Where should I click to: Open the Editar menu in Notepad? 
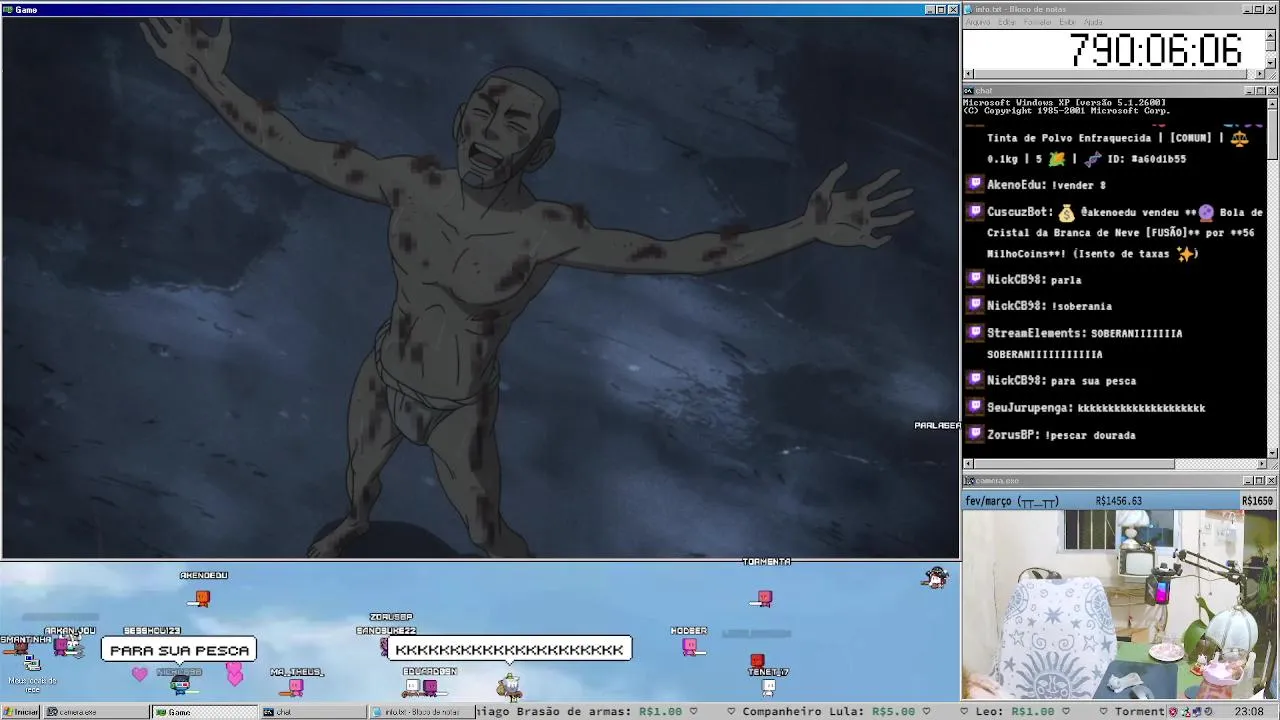[x=1007, y=22]
